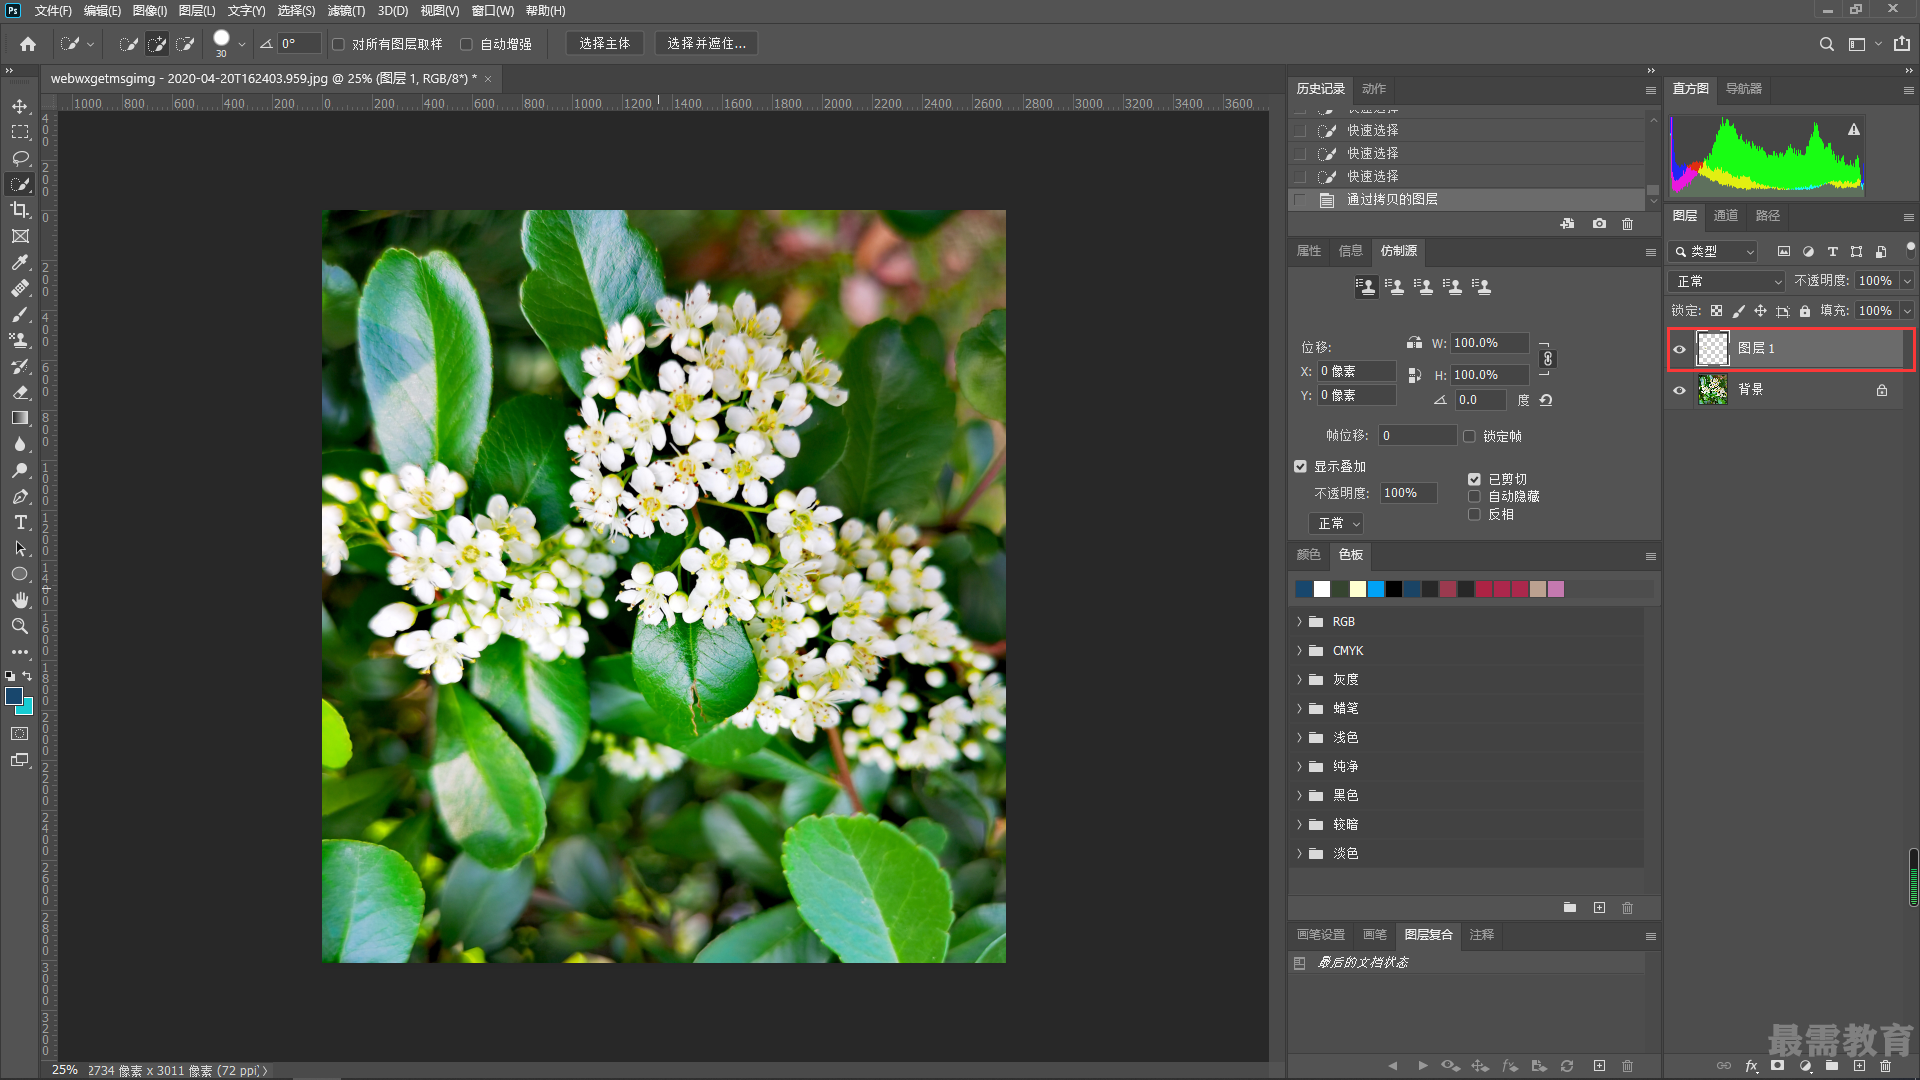The width and height of the screenshot is (1920, 1080).
Task: Choose Add to selection brush mode
Action: pos(157,44)
